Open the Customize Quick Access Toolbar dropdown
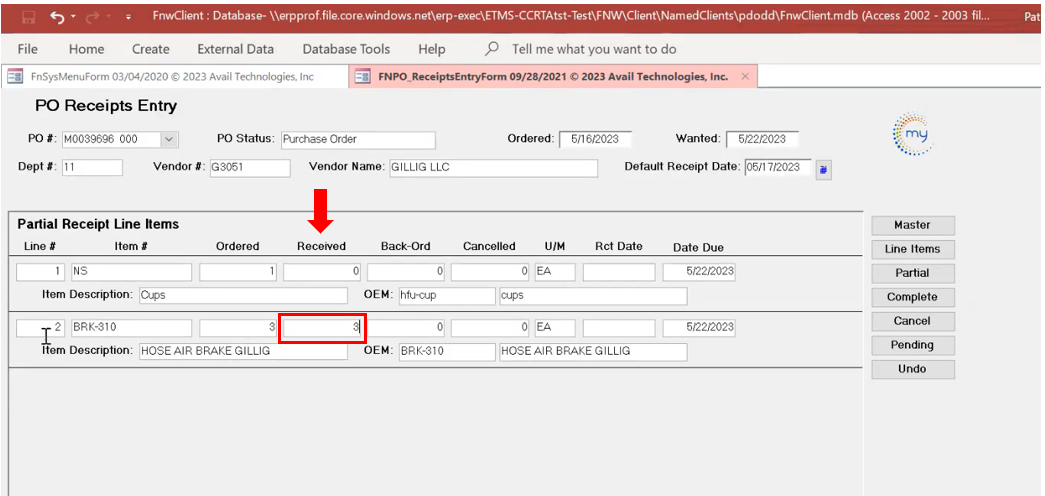The width and height of the screenshot is (1045, 496). [x=128, y=17]
